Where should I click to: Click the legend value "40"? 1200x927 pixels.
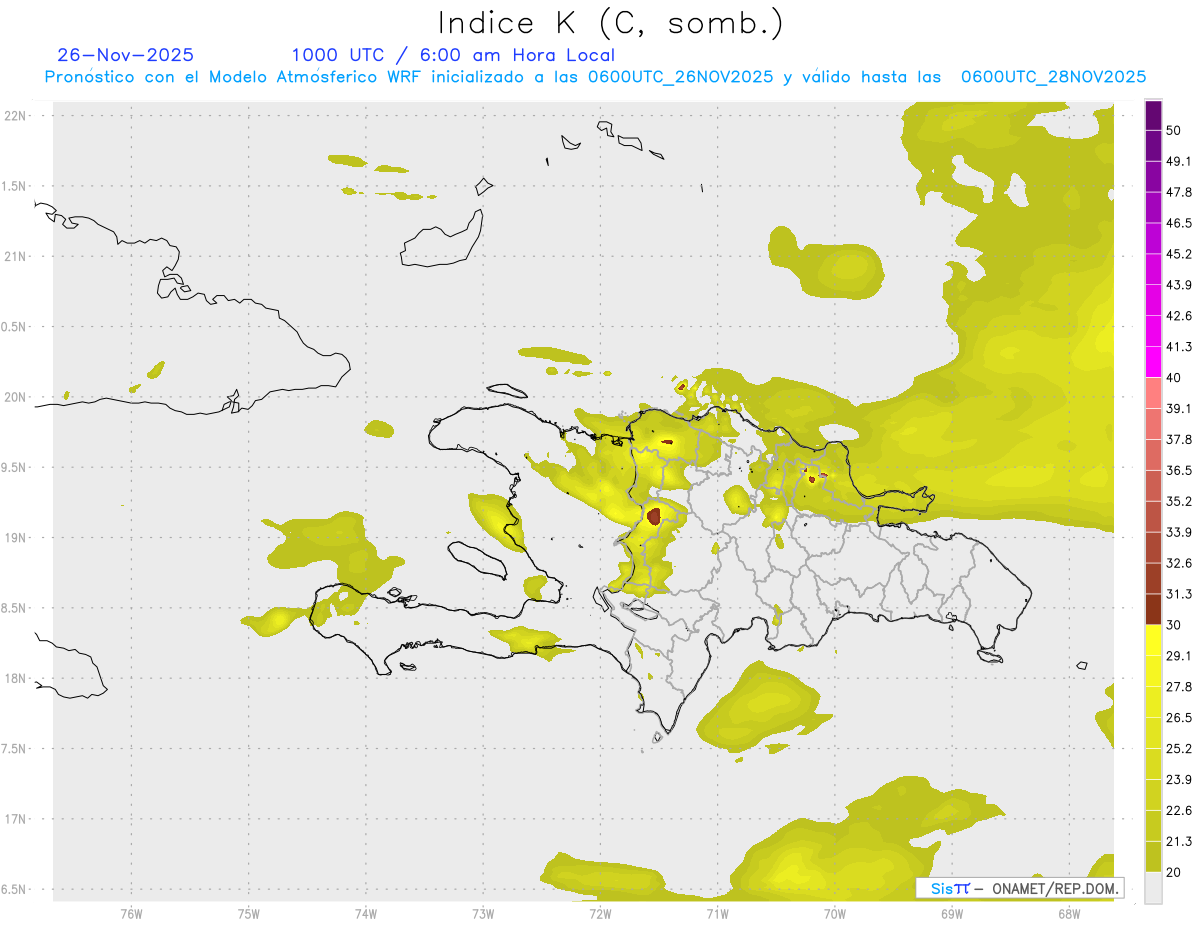(1174, 378)
